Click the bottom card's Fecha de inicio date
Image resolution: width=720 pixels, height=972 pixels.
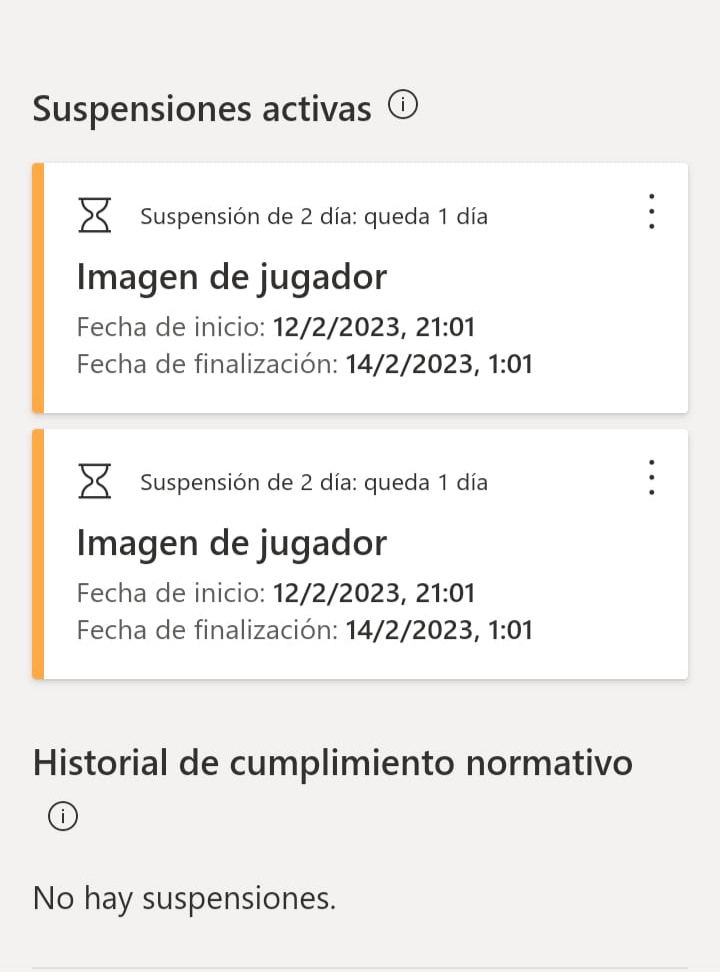click(373, 593)
